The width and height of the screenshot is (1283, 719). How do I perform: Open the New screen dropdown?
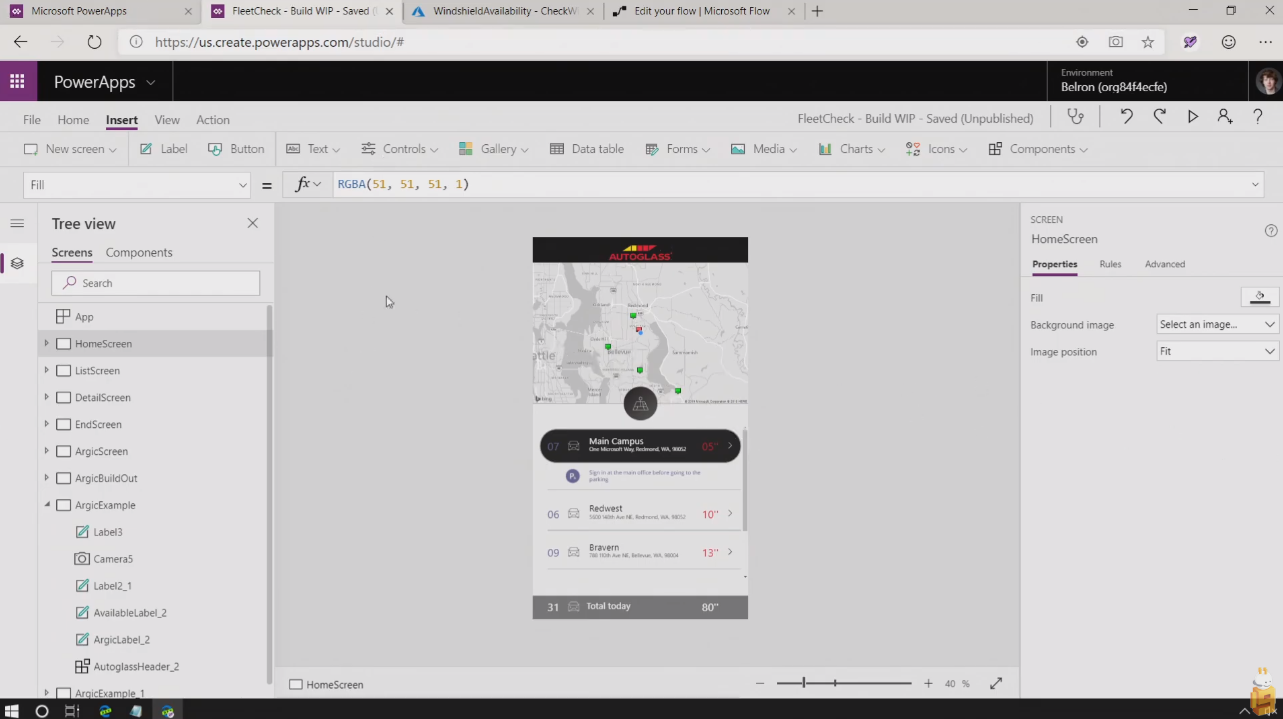click(70, 149)
